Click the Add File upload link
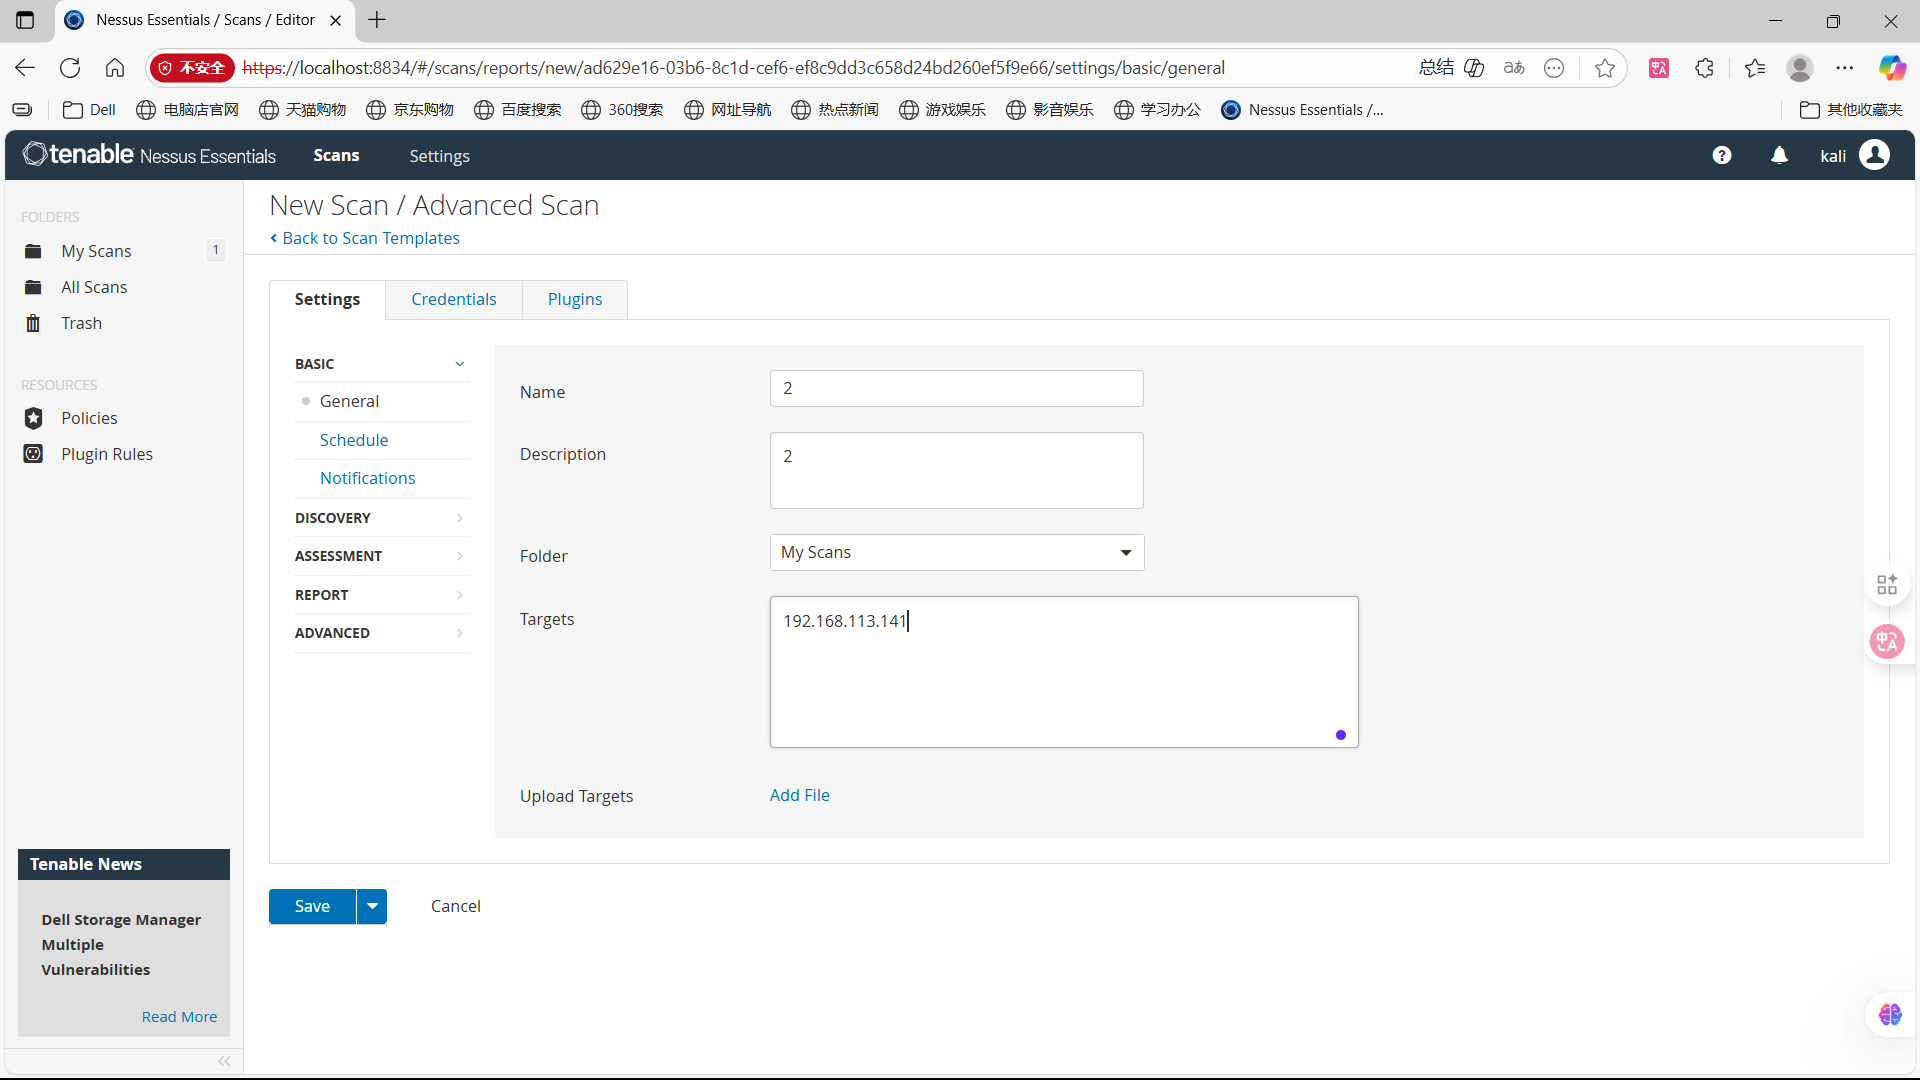 (x=799, y=795)
